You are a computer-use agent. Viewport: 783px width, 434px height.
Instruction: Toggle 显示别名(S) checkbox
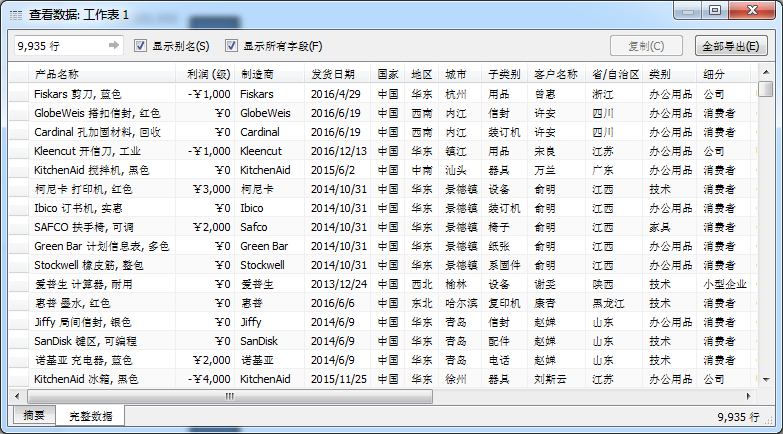[x=140, y=46]
